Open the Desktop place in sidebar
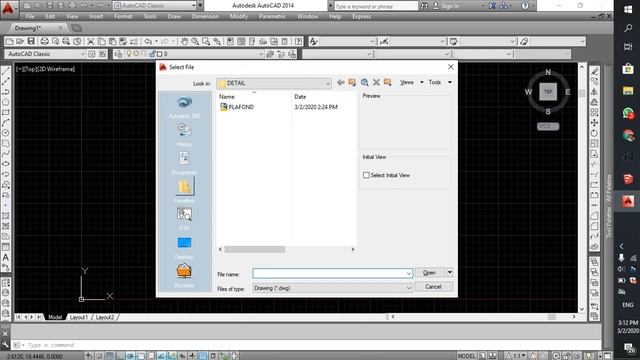Viewport: 640px width, 360px height. [x=184, y=248]
